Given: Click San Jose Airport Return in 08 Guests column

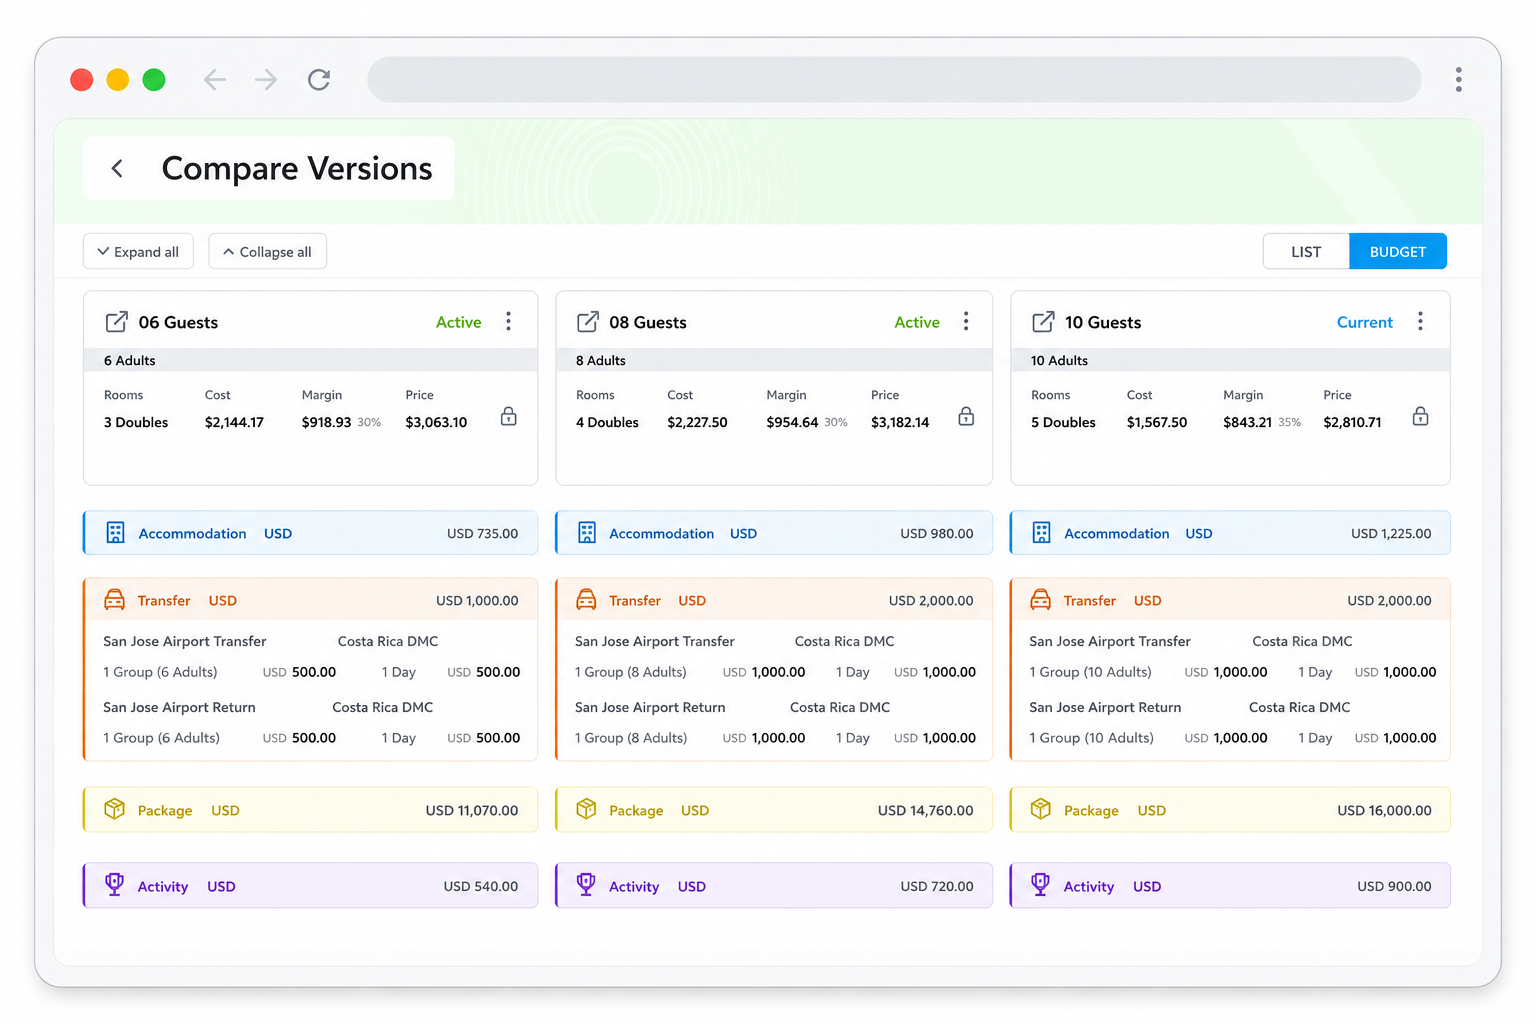Looking at the screenshot, I should (x=650, y=707).
